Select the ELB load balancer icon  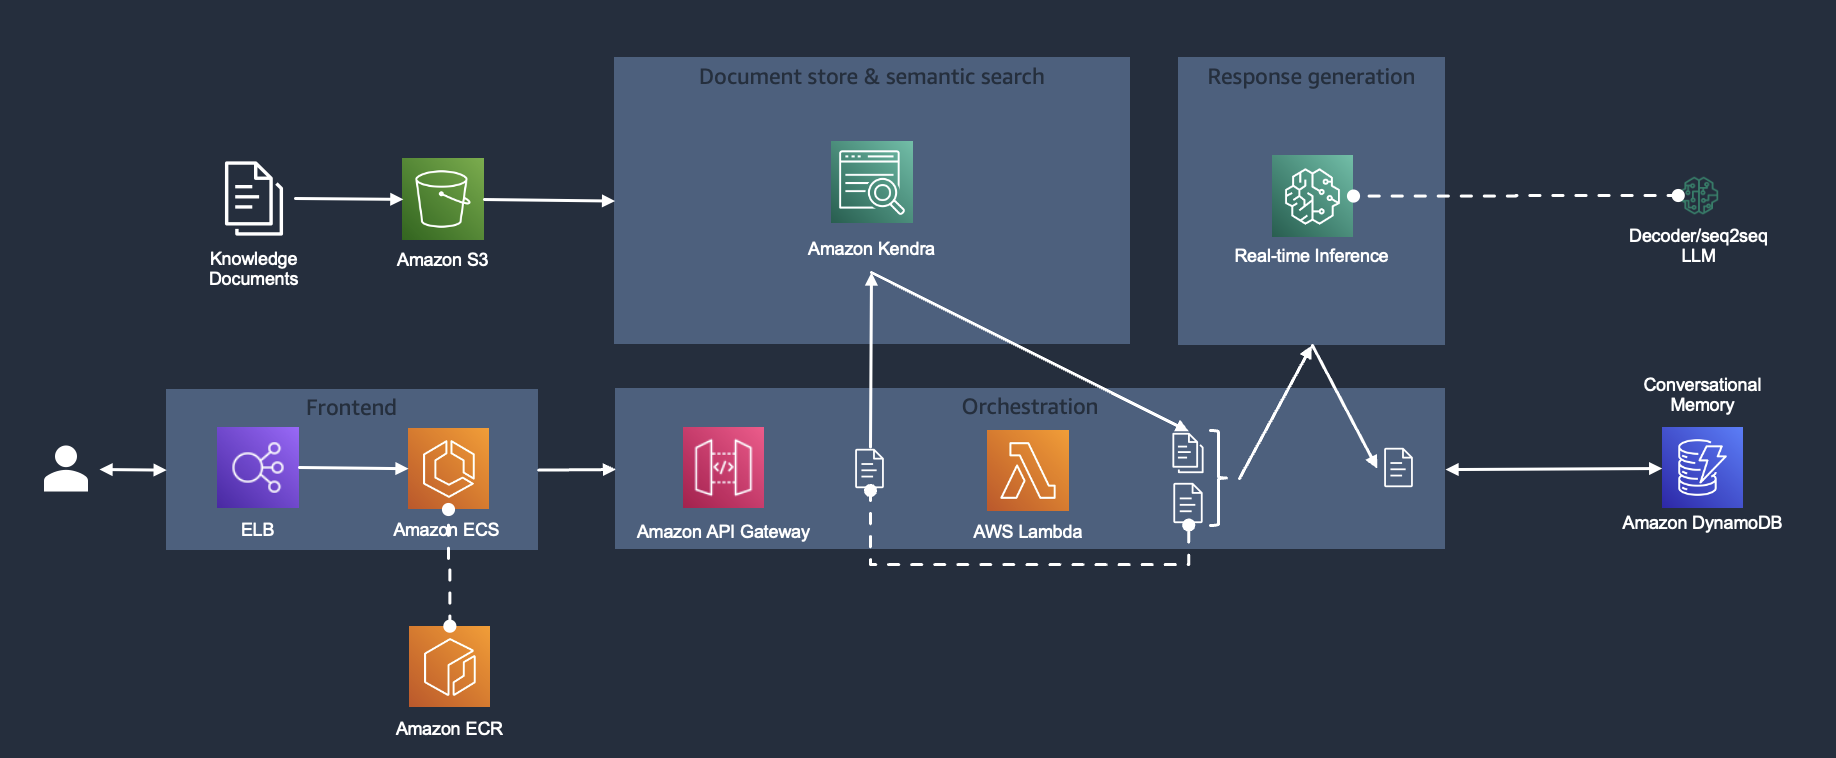pos(258,468)
